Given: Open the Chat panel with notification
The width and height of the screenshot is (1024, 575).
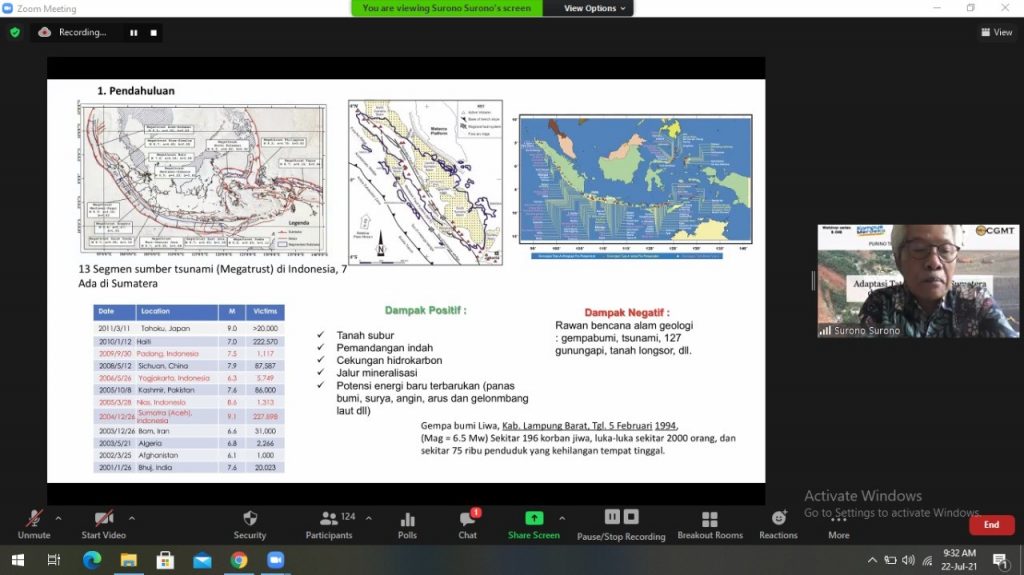Looking at the screenshot, I should pos(468,525).
